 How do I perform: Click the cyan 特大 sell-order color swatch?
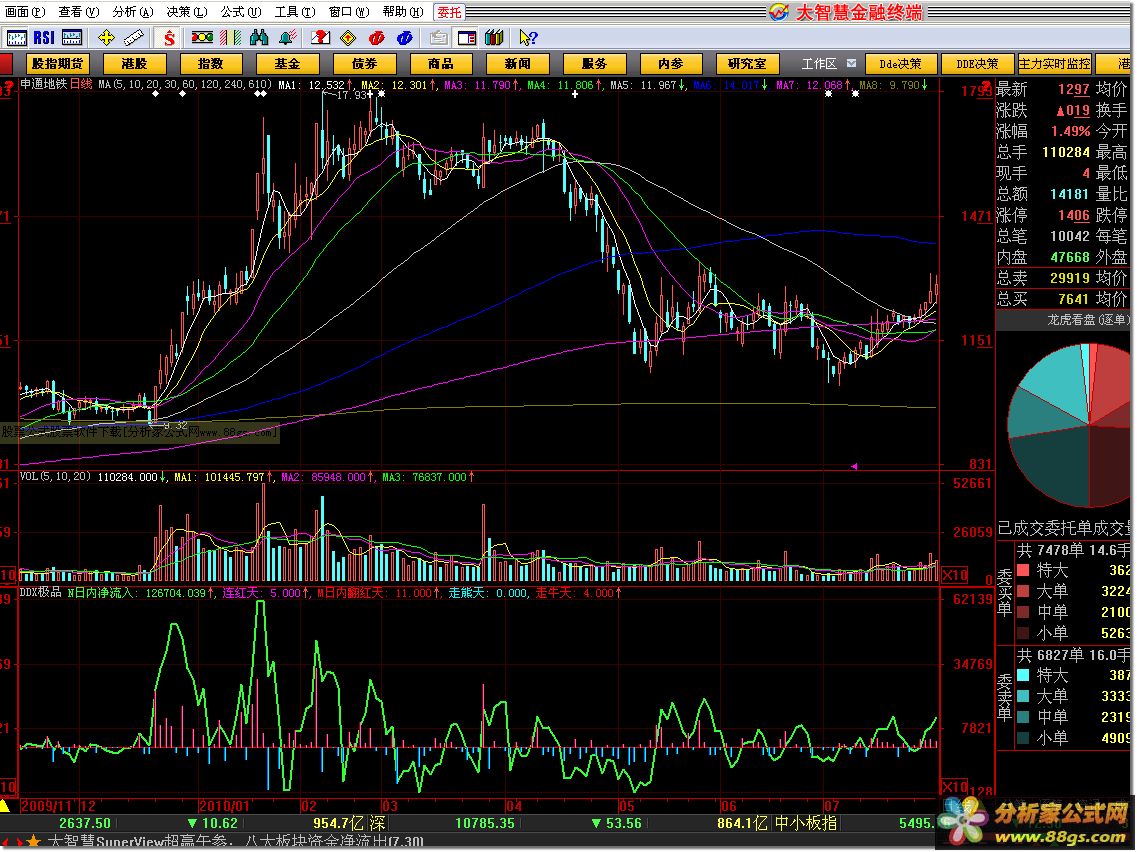(1024, 675)
